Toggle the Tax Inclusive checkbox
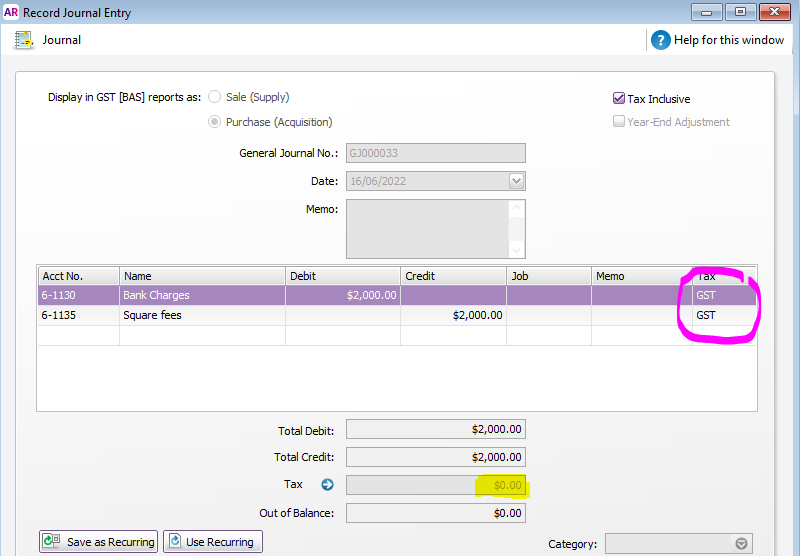 pos(619,99)
